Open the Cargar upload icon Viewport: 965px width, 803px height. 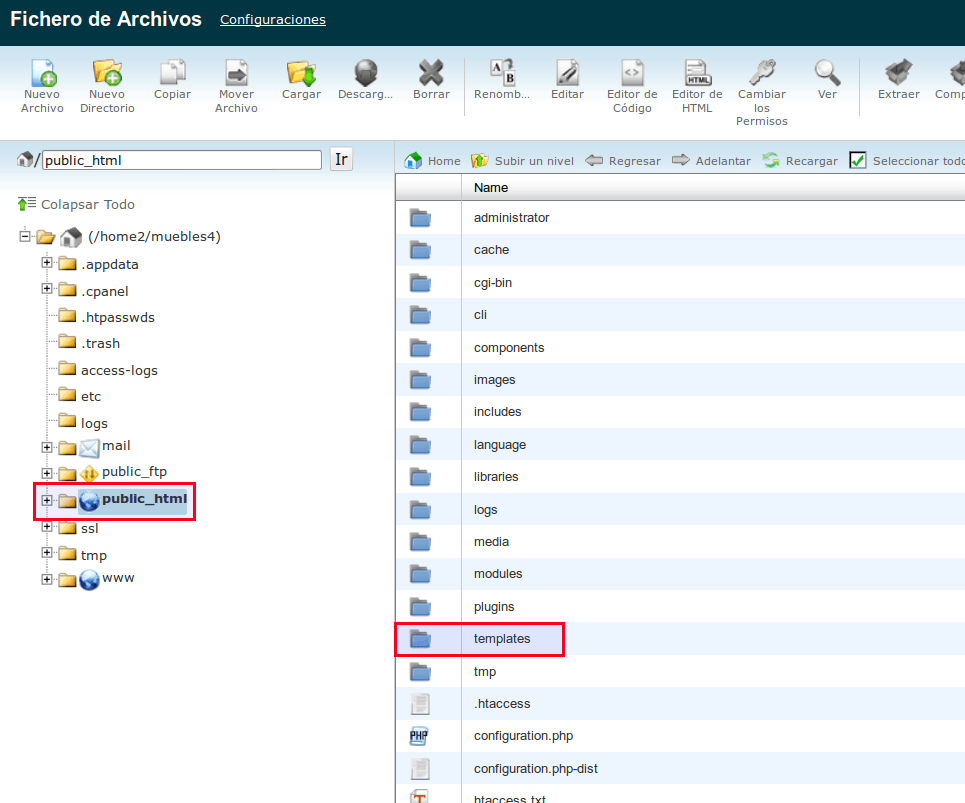coord(301,73)
